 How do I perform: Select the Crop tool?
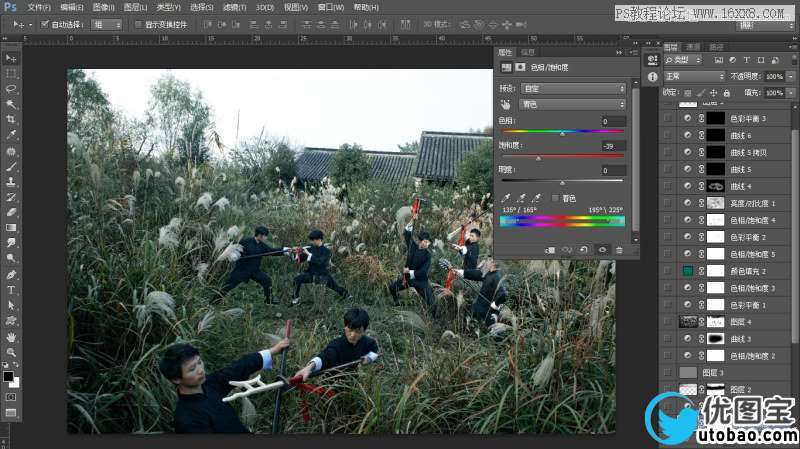11,119
